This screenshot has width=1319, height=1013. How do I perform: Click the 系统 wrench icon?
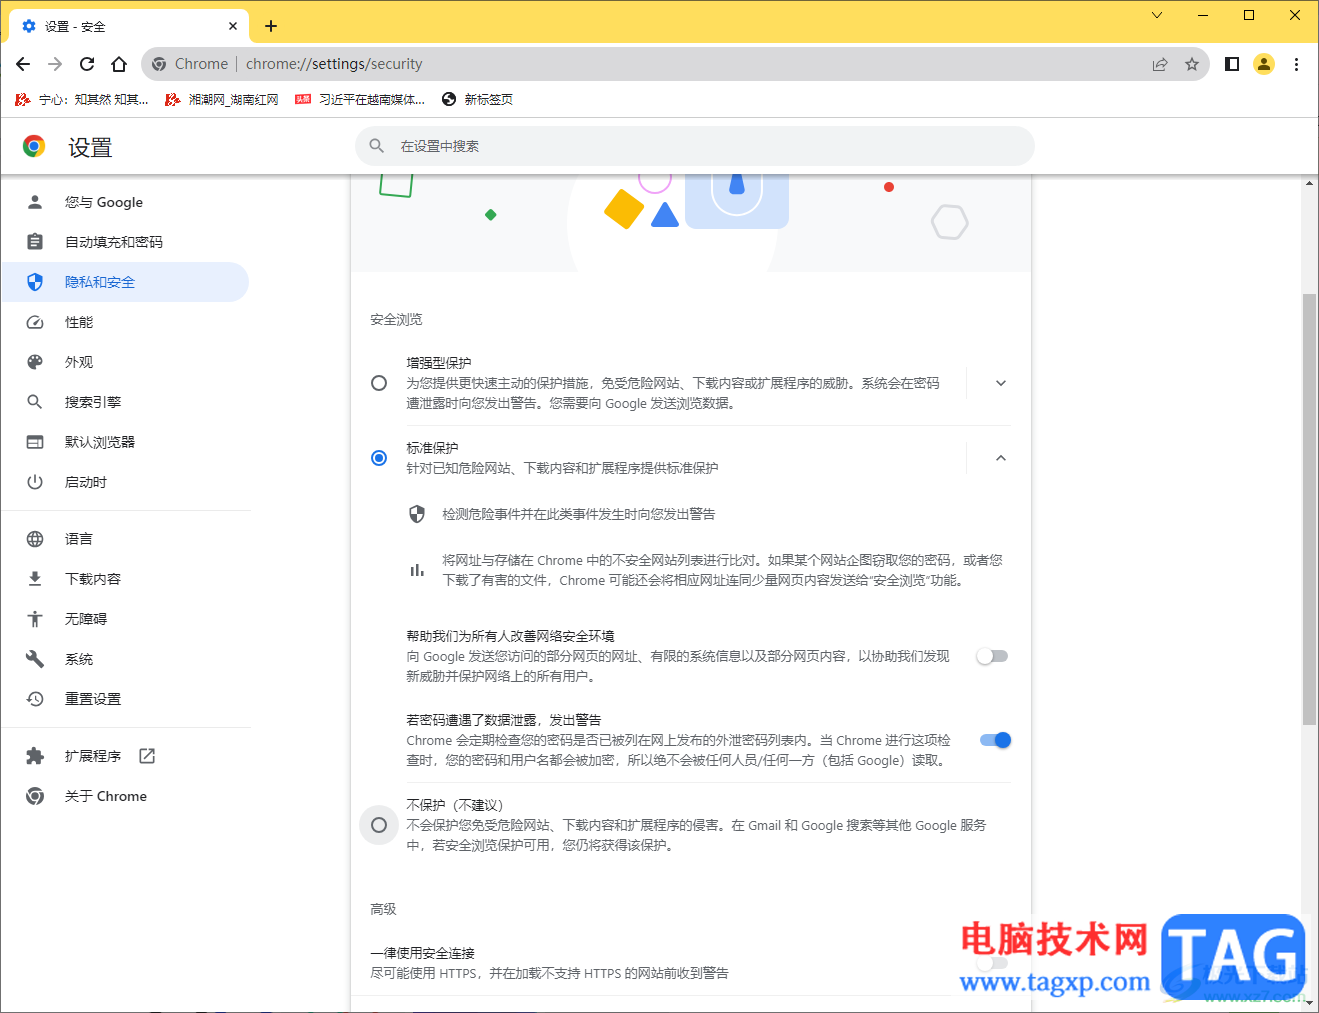pyautogui.click(x=35, y=659)
